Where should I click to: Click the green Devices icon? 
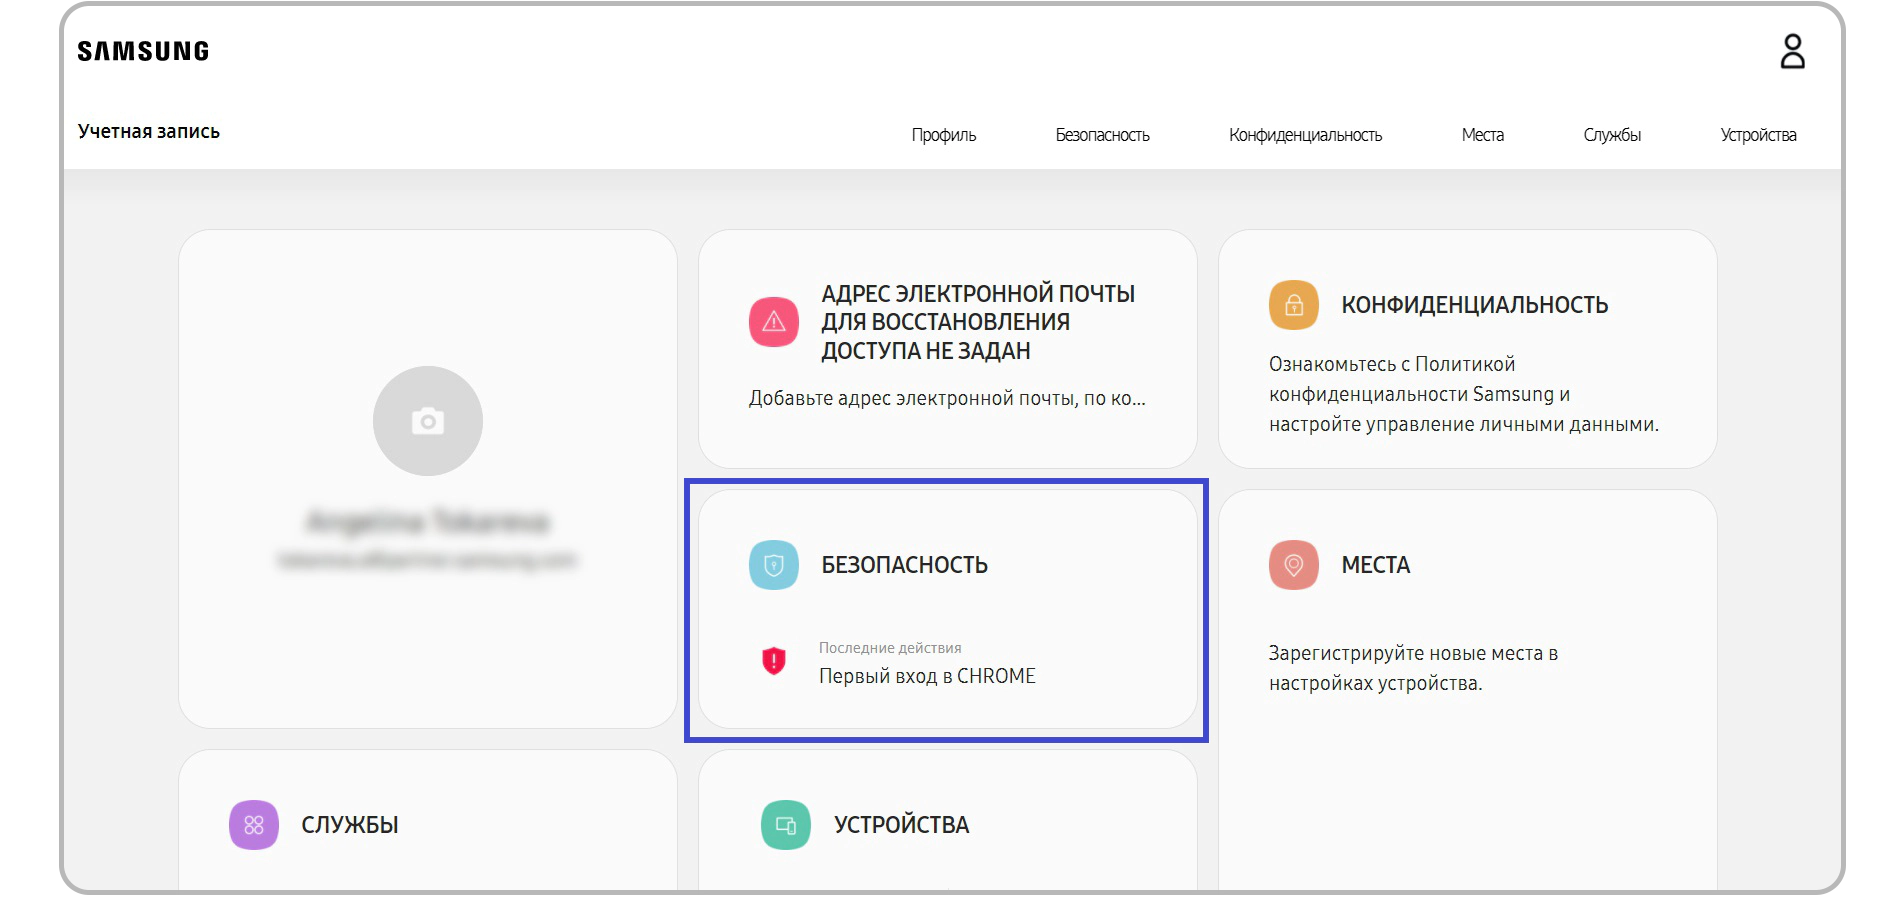point(786,825)
